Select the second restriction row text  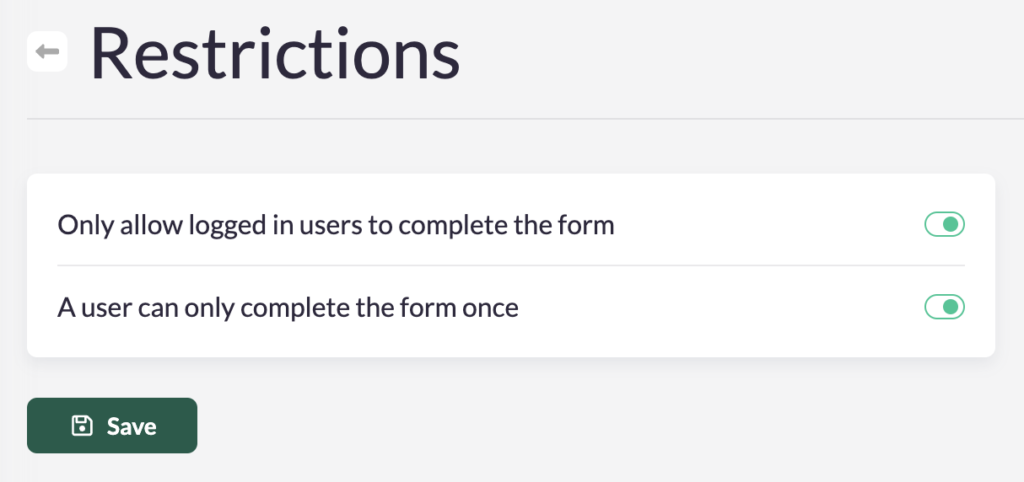pyautogui.click(x=288, y=307)
